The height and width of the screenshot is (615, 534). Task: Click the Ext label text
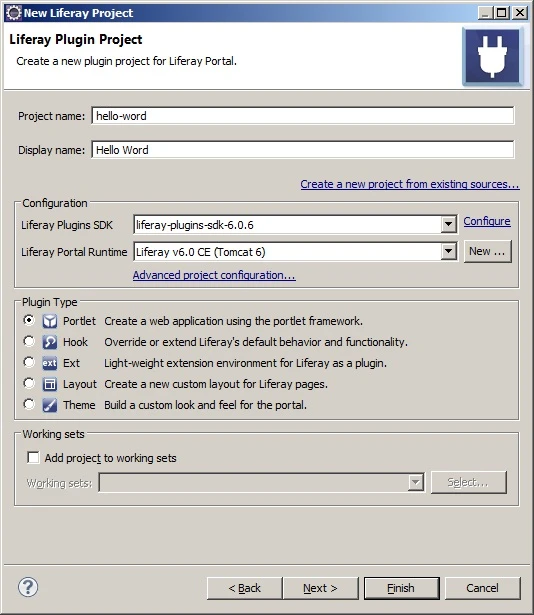click(x=71, y=363)
